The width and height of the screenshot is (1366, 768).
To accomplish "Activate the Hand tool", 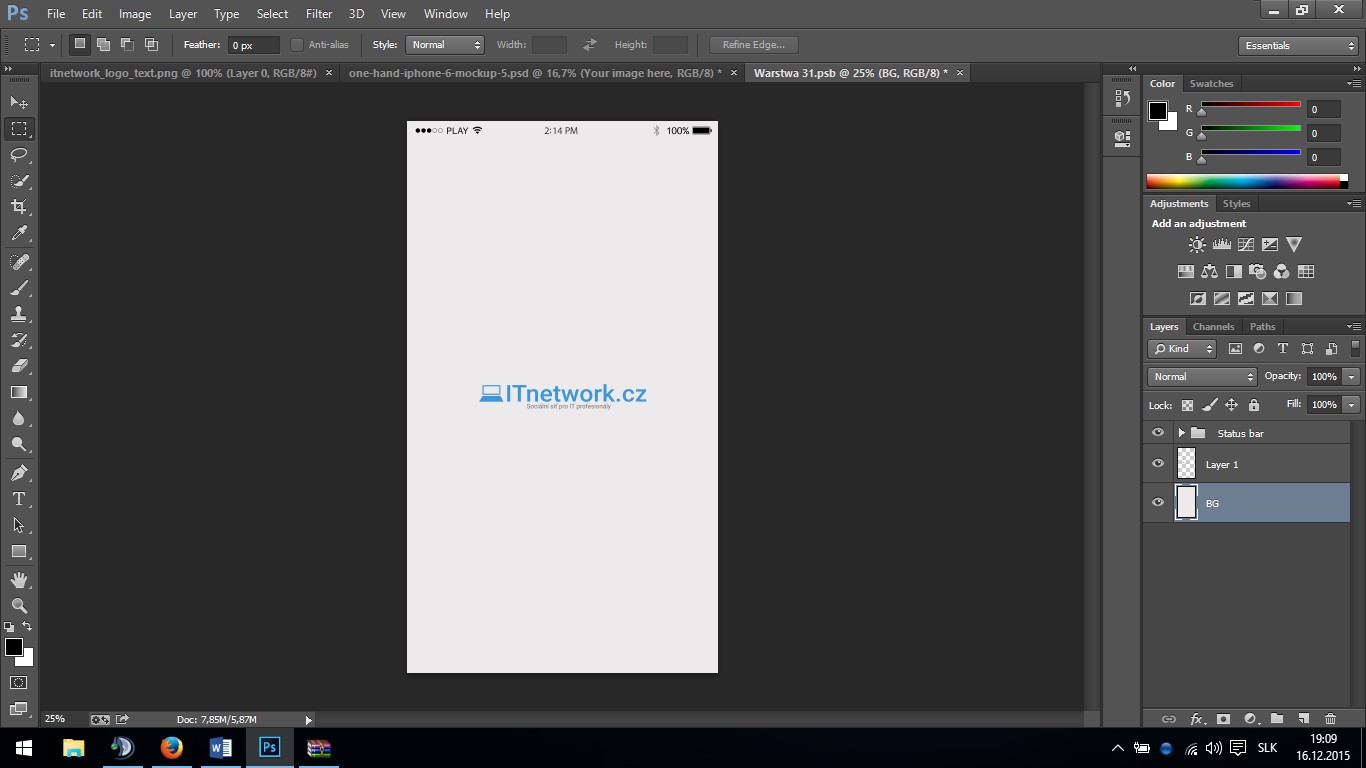I will click(x=19, y=580).
